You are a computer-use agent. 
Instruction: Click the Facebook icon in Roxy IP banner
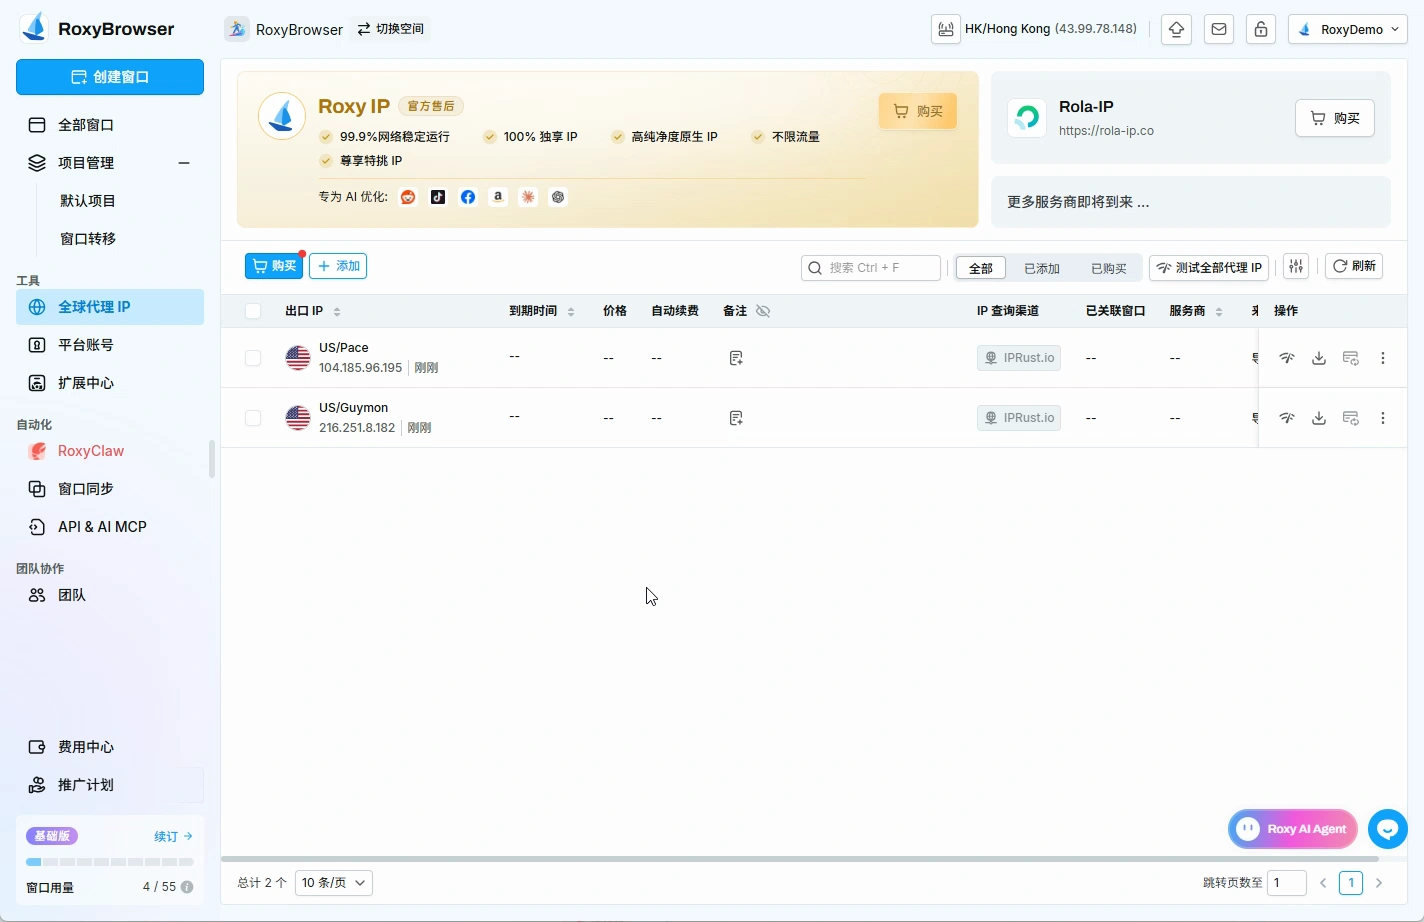click(x=468, y=197)
